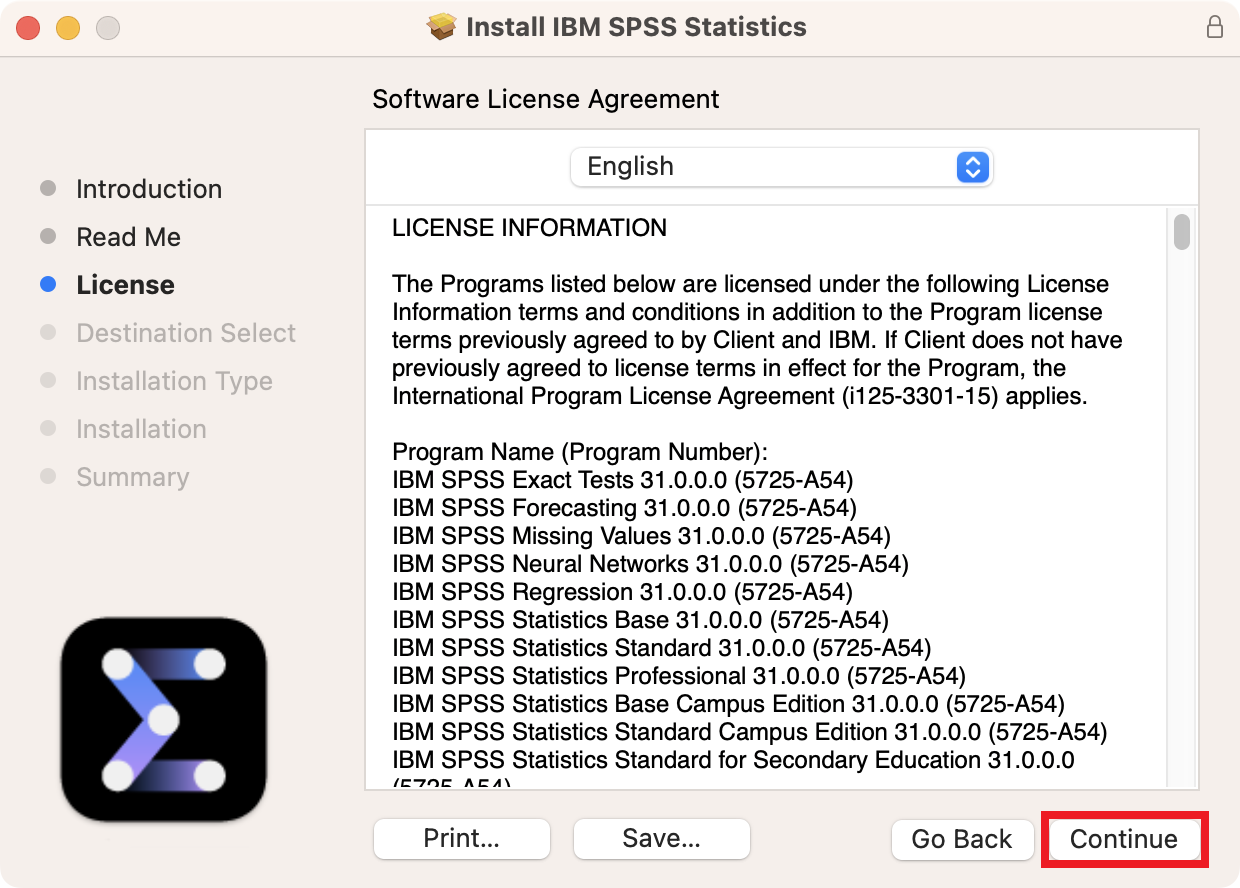
Task: Select the License step in sidebar
Action: (126, 285)
